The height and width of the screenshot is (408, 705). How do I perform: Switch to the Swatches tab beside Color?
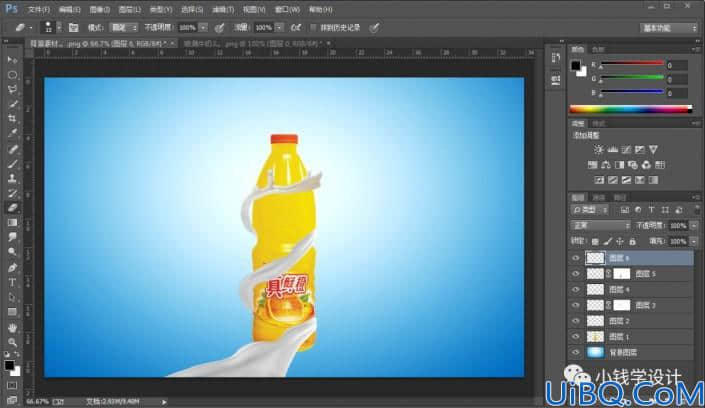click(x=598, y=49)
